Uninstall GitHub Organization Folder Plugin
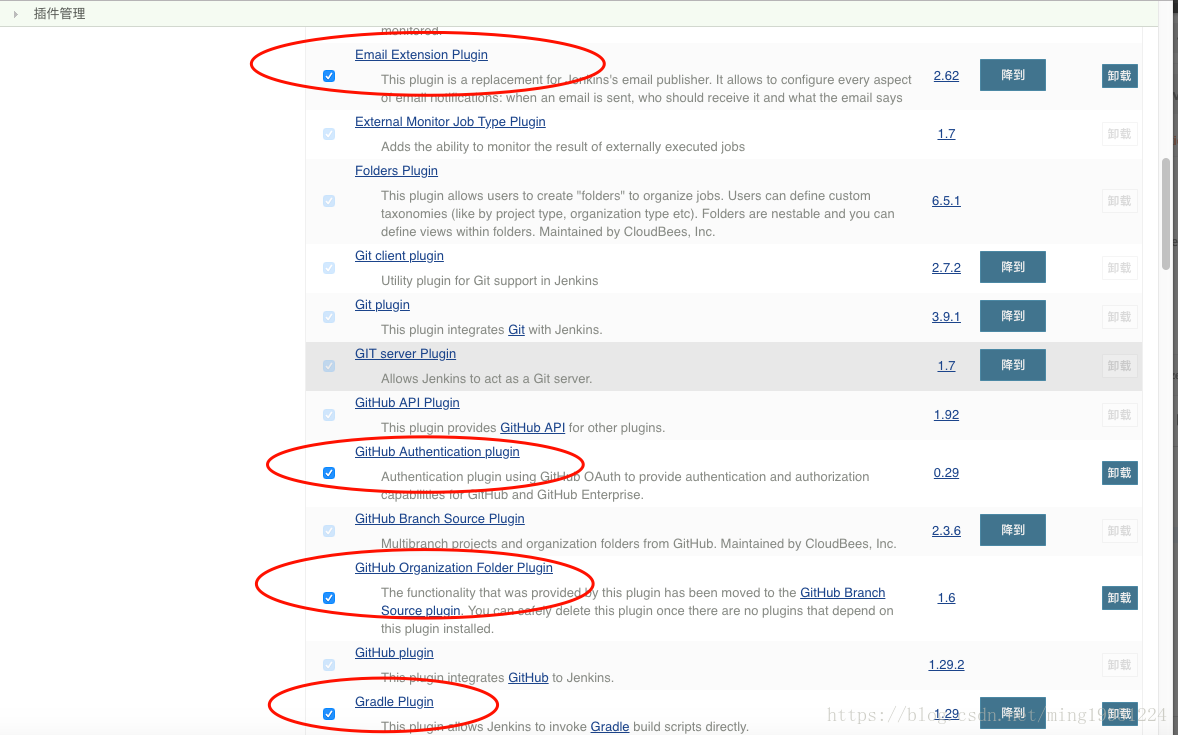The width and height of the screenshot is (1178, 735). click(1119, 598)
